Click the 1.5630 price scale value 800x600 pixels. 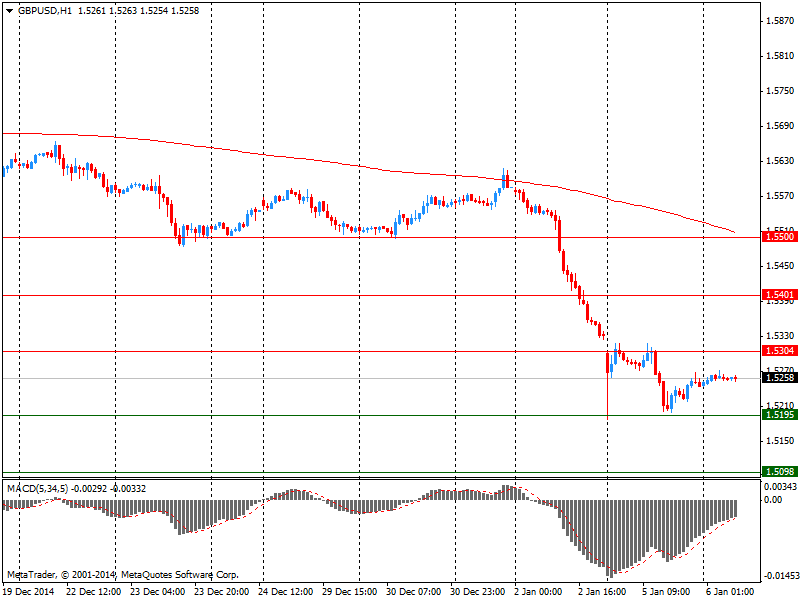coord(780,161)
